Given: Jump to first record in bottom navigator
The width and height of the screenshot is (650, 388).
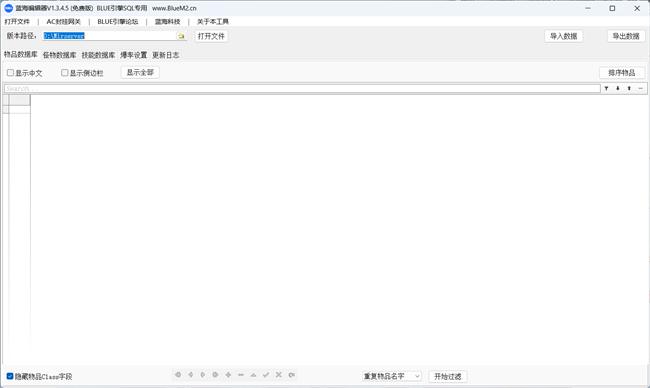Looking at the screenshot, I should (x=178, y=375).
